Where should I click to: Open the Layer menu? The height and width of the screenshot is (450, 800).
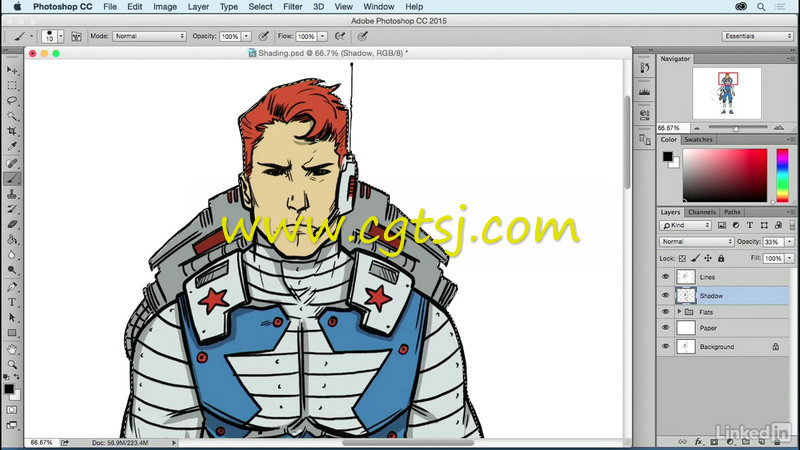pos(198,7)
